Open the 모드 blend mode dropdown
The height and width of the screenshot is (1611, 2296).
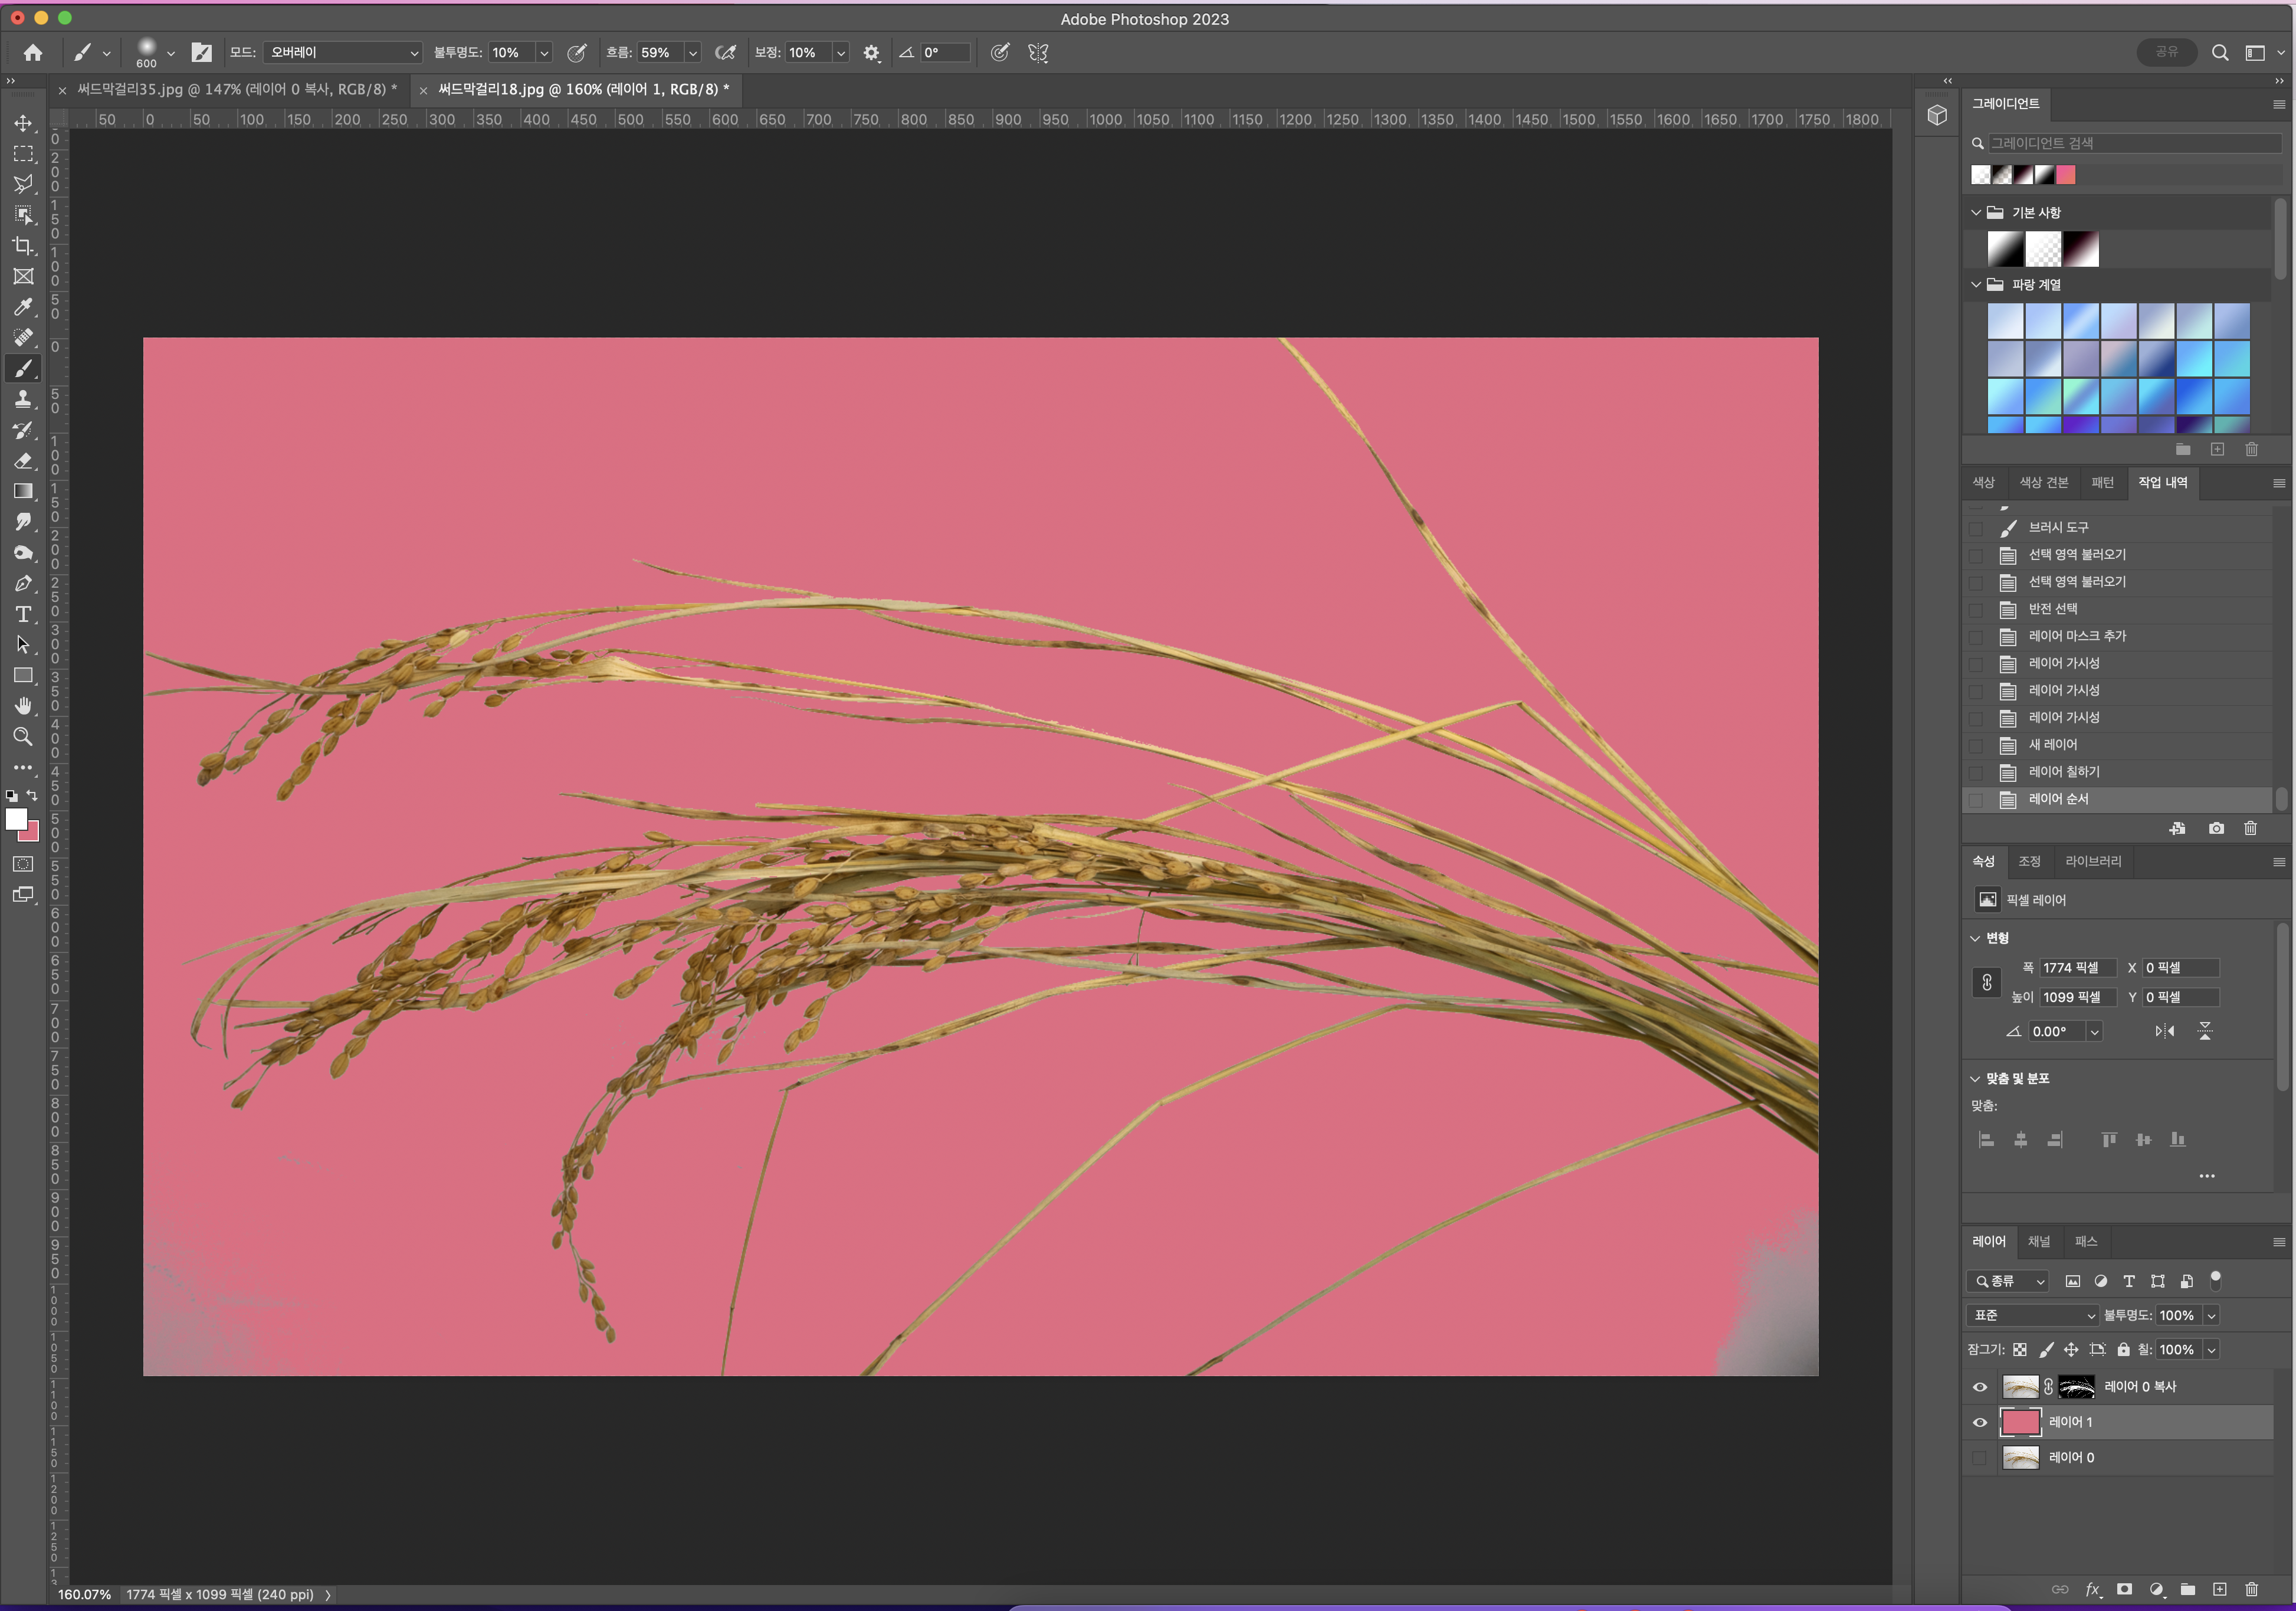tap(343, 53)
